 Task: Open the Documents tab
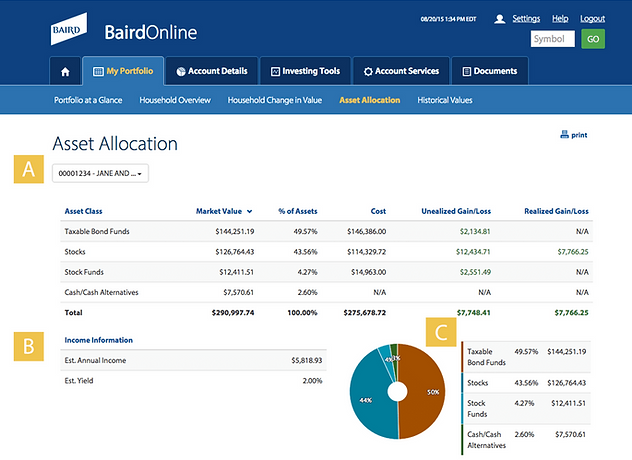tap(490, 71)
